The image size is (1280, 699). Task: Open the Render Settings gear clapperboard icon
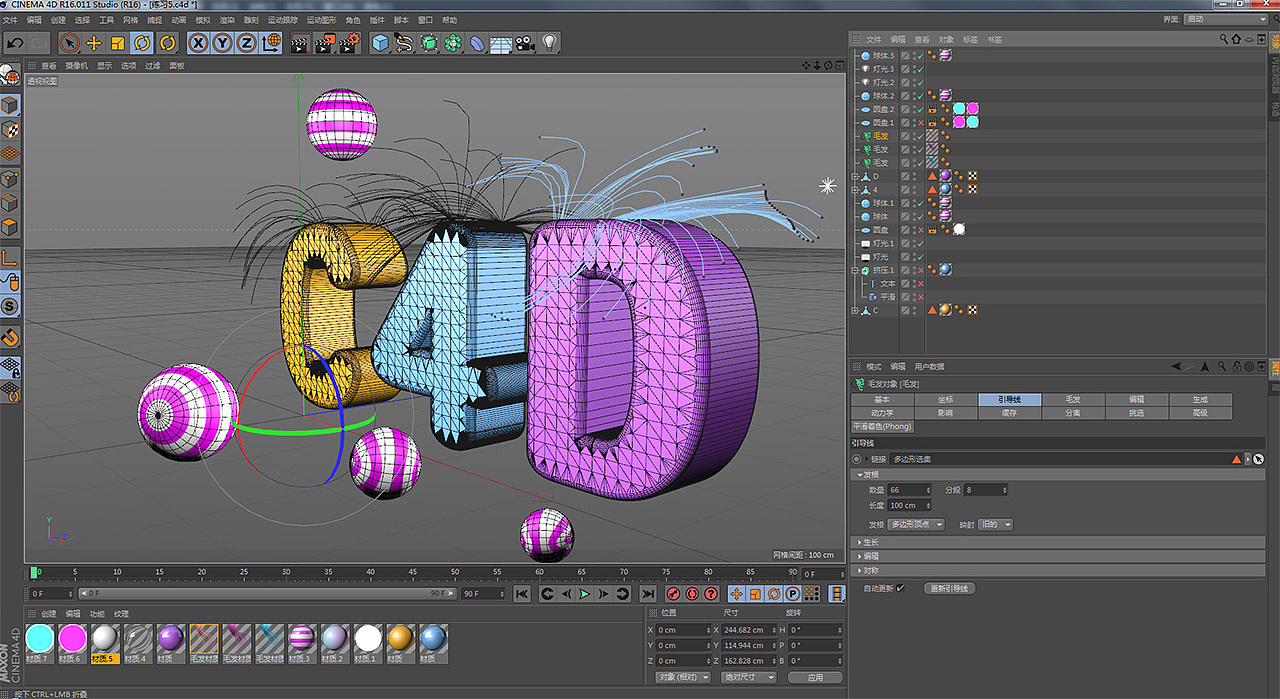[x=349, y=43]
